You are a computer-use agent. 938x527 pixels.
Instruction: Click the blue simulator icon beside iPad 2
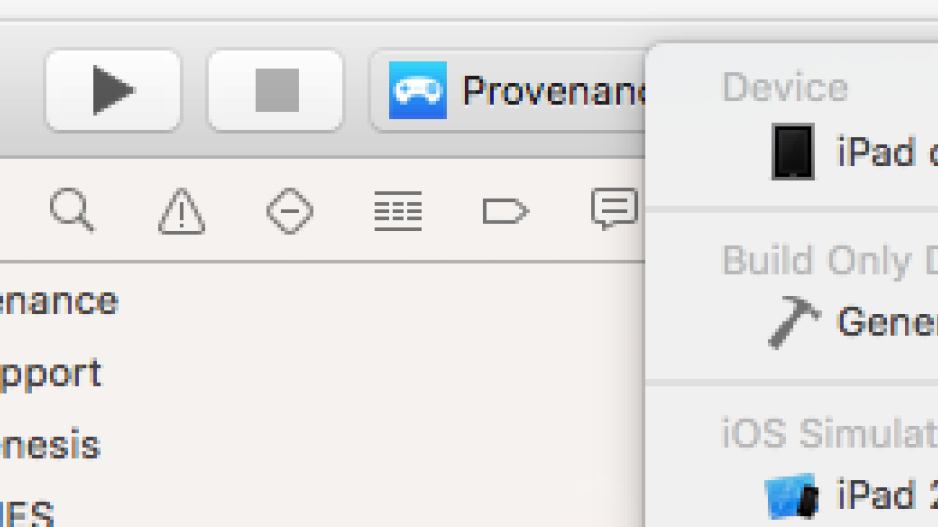tap(791, 496)
